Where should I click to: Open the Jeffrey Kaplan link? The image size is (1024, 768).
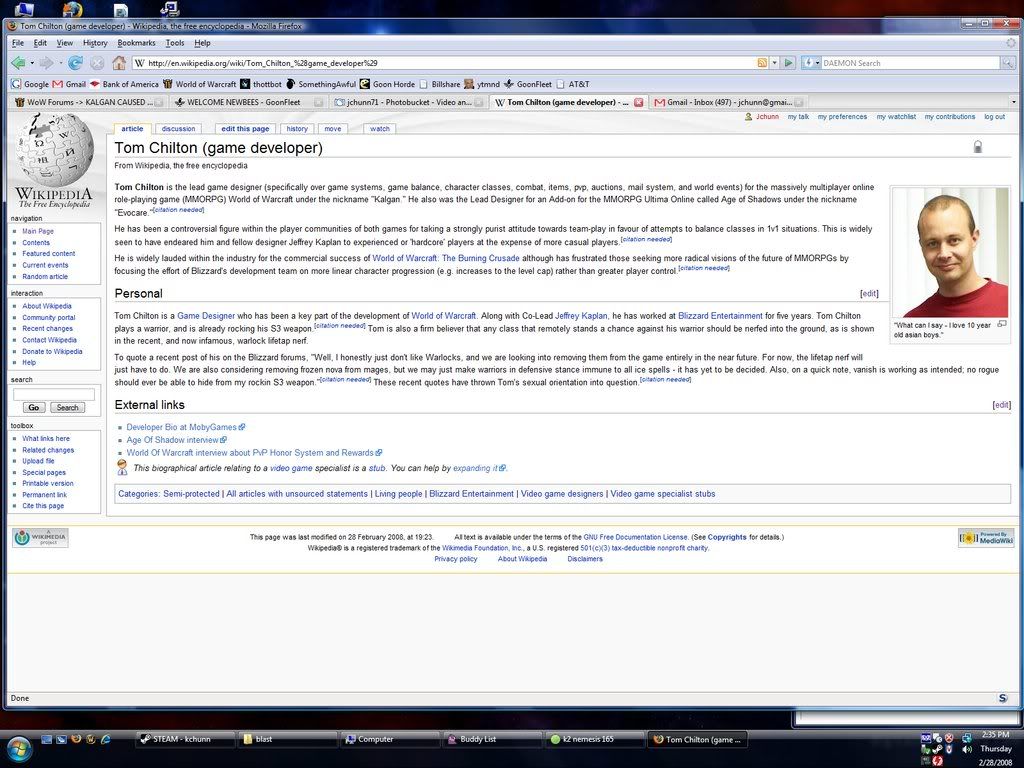pos(581,316)
